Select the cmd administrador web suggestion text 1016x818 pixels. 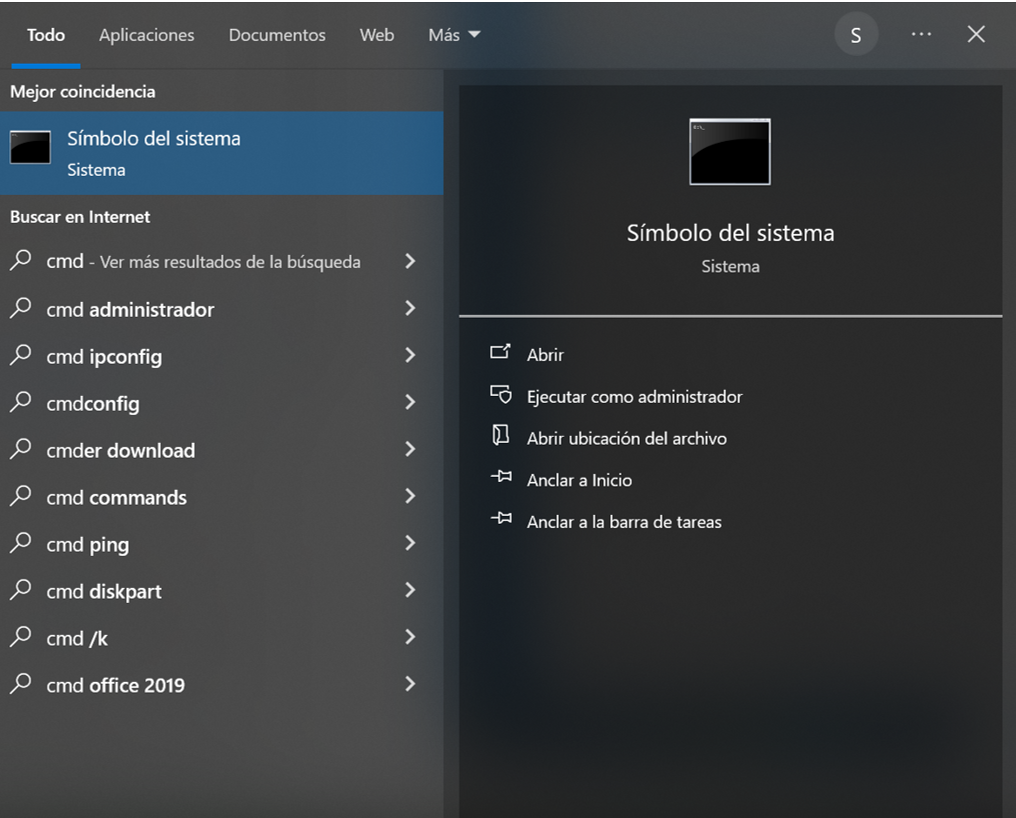(x=130, y=310)
